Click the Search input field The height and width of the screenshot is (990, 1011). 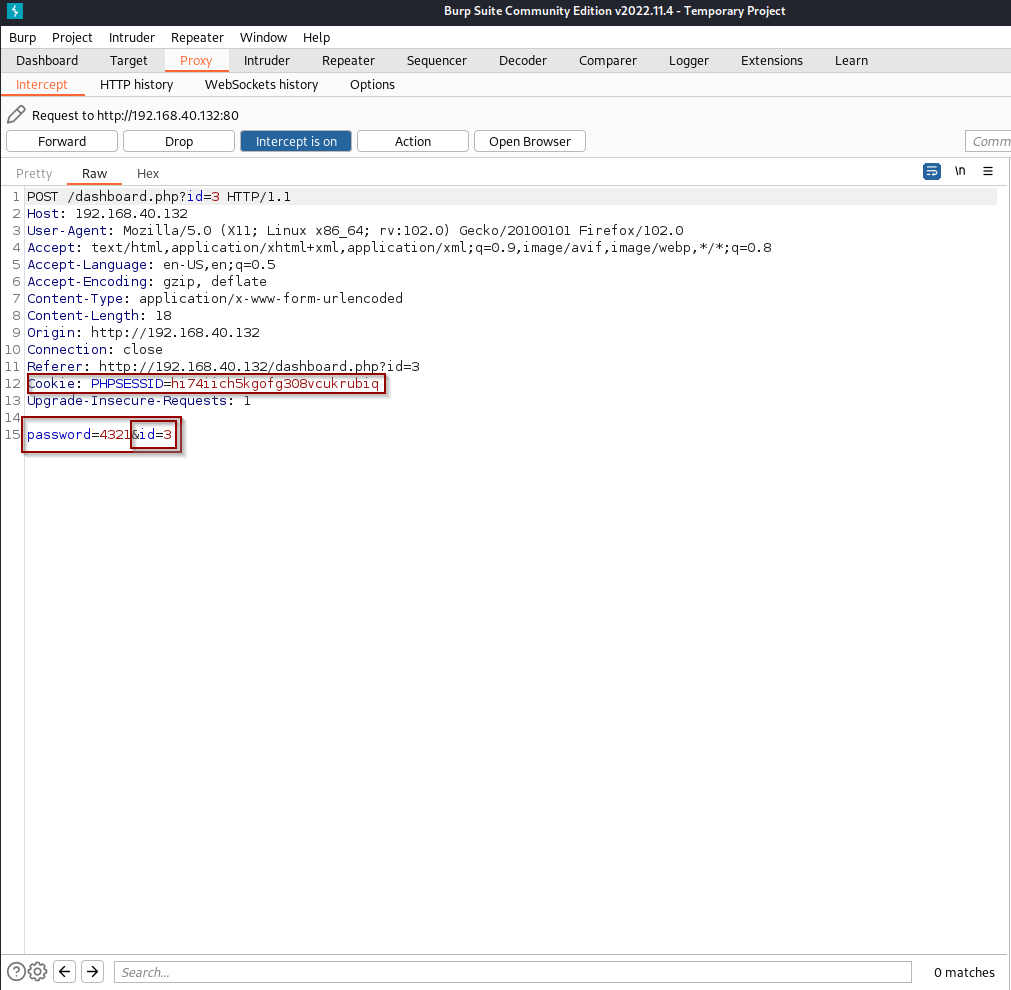[x=512, y=972]
